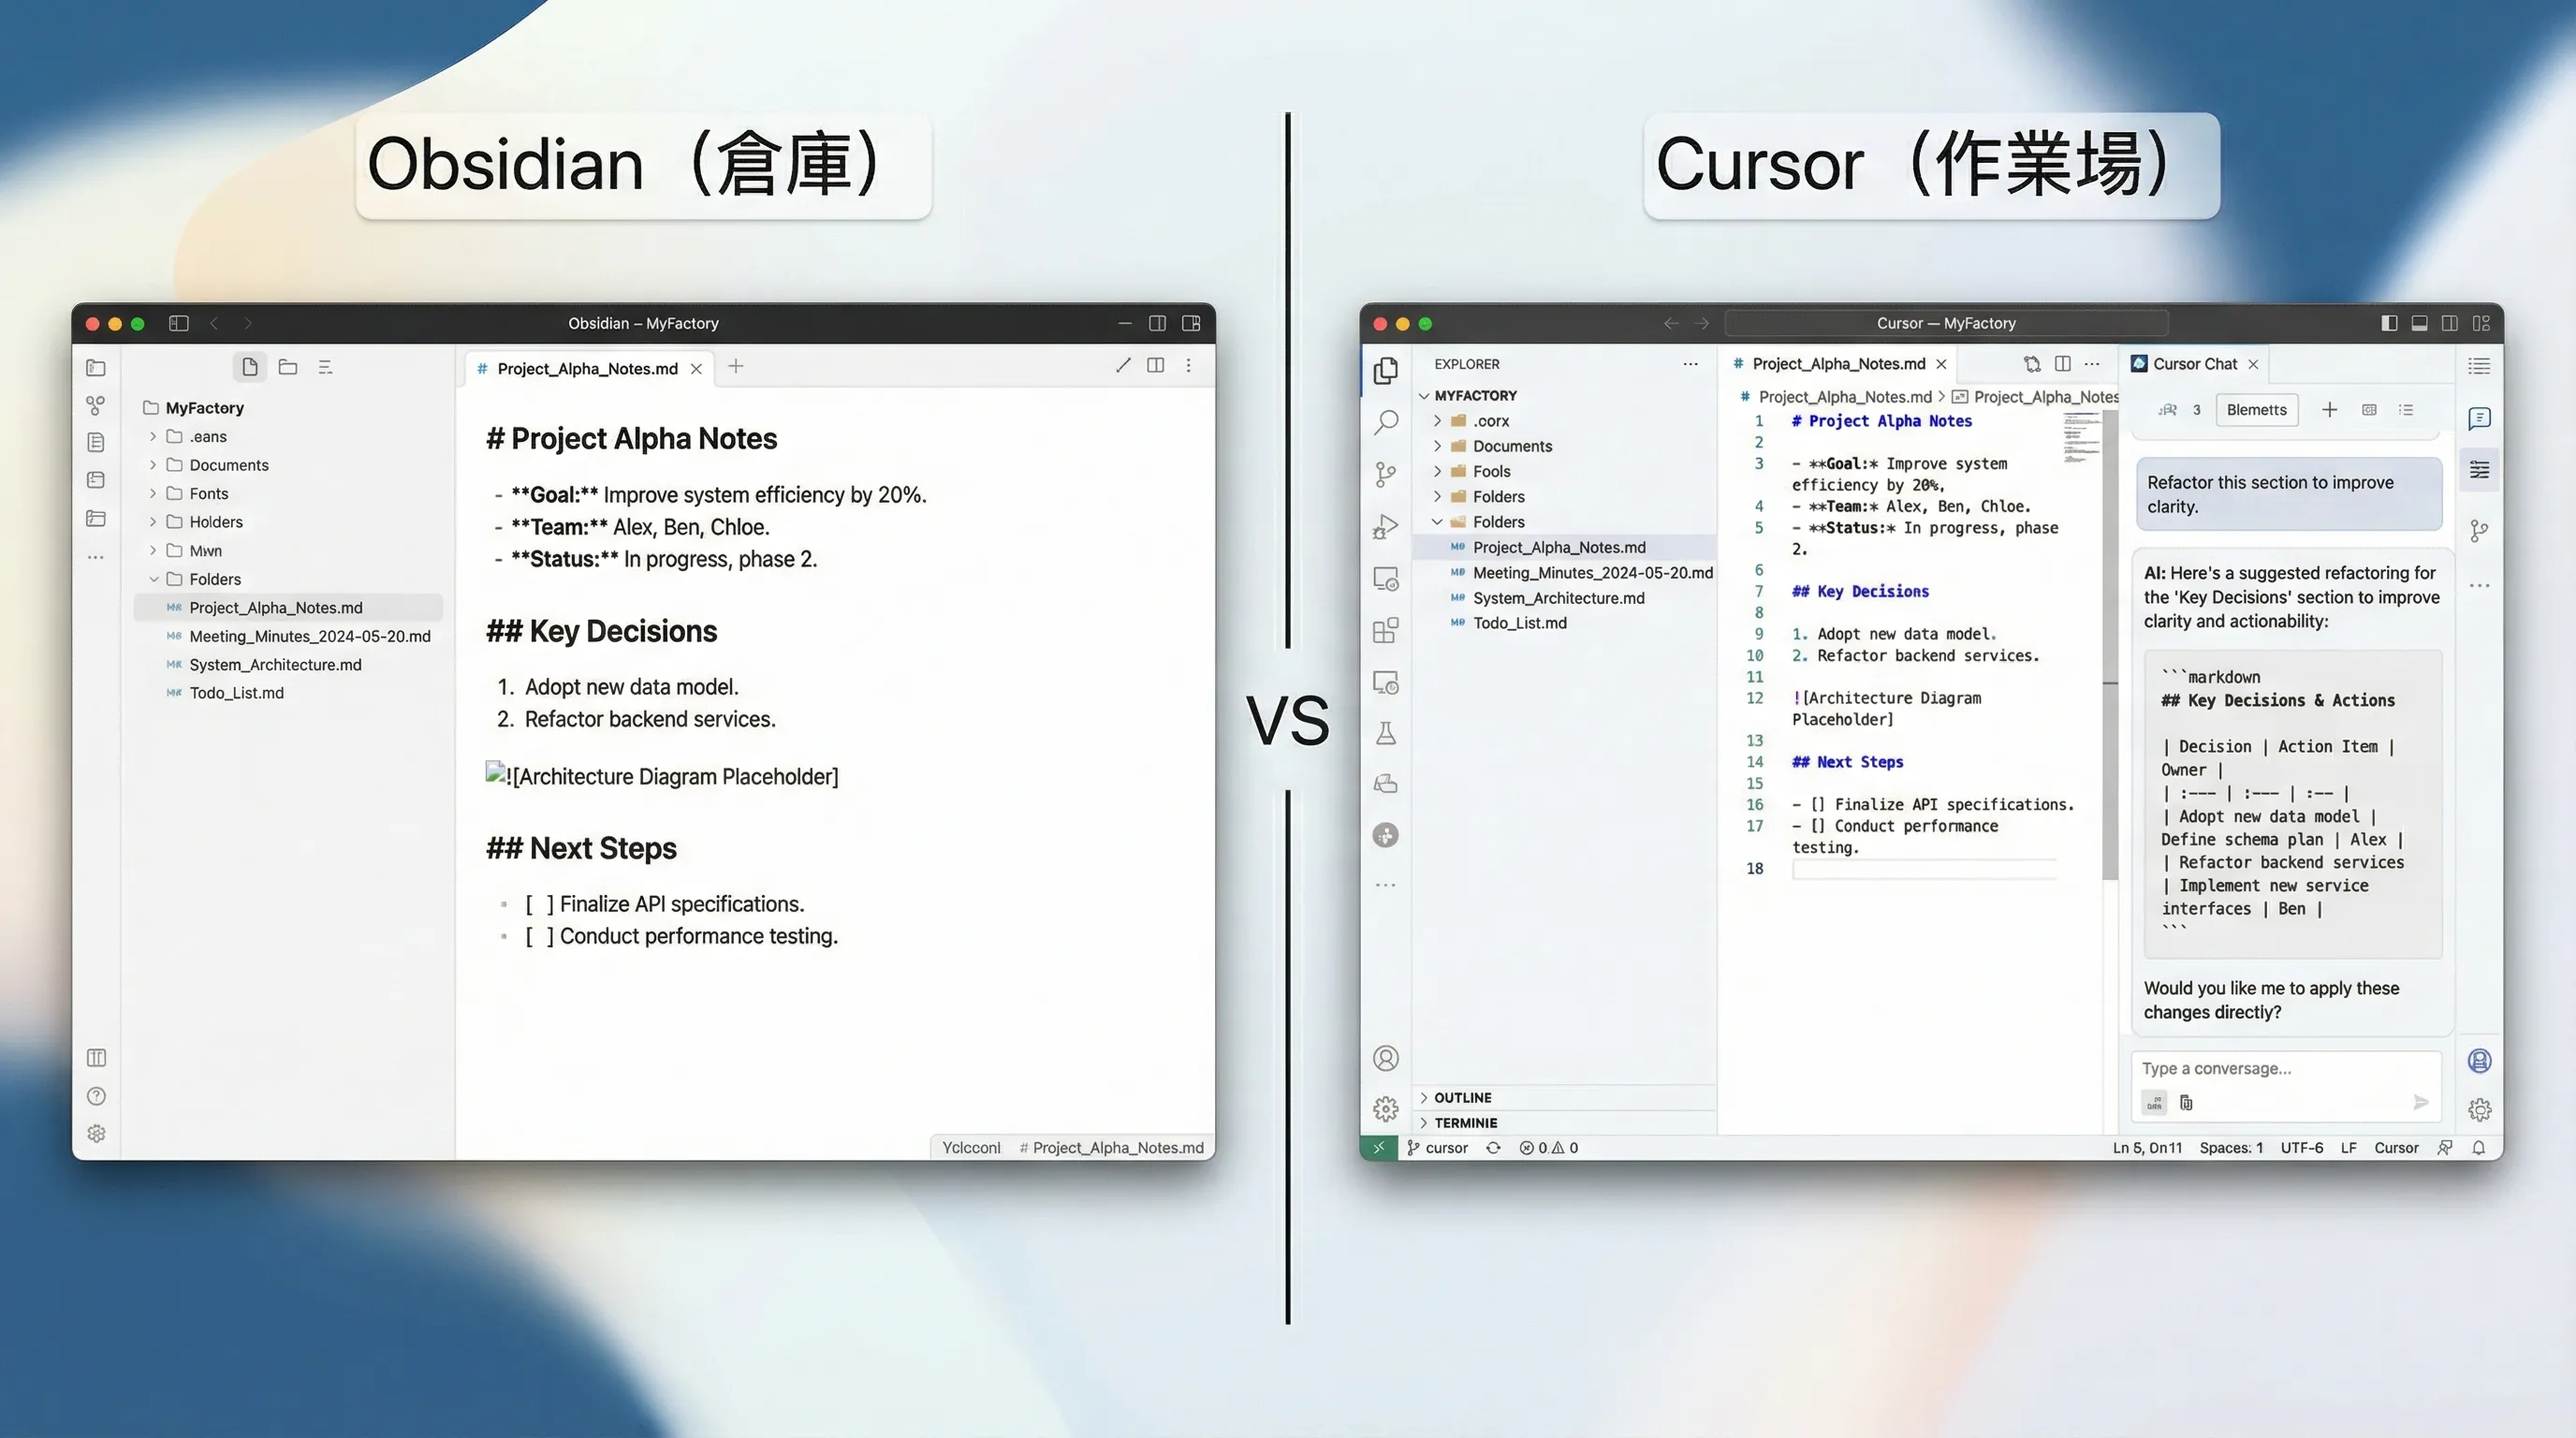
Task: Switch to the Project_Alpha_Notes.md editor tab
Action: 1837,363
